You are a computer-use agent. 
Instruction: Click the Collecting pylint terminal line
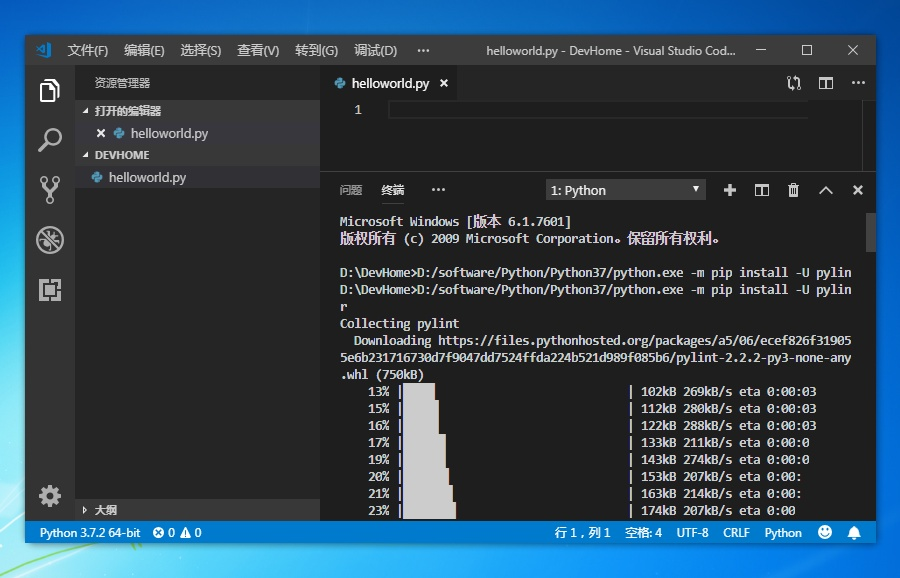point(399,323)
